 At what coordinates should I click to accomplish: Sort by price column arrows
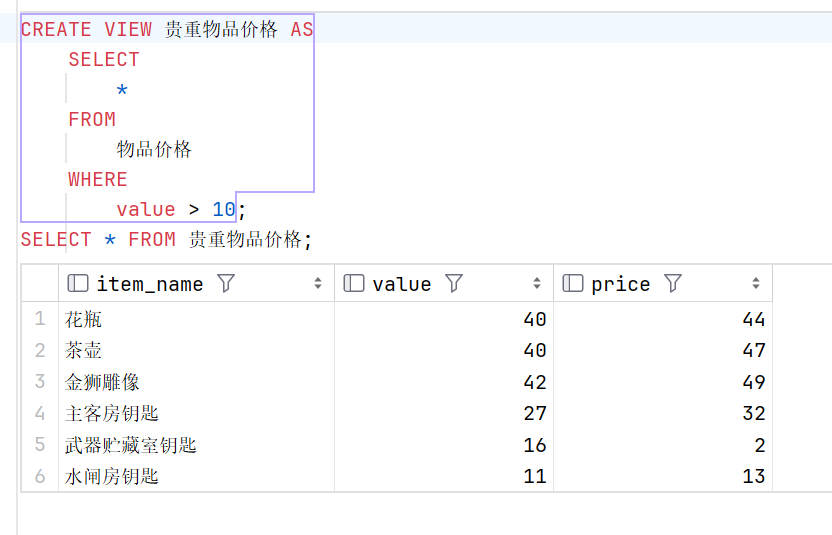click(756, 283)
